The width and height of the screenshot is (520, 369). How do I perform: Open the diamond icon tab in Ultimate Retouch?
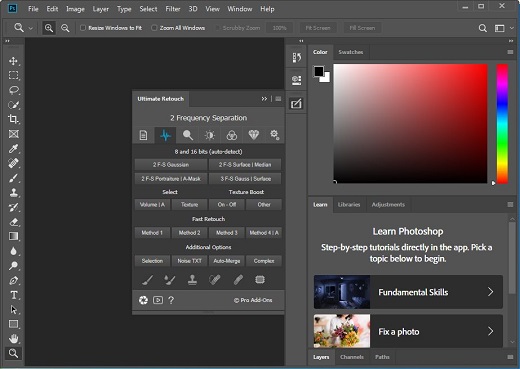(x=253, y=135)
